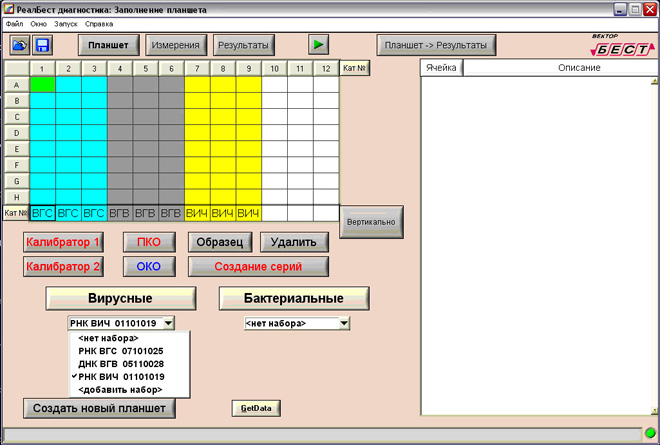Click column header 12 of the plate
The image size is (660, 445).
click(326, 69)
